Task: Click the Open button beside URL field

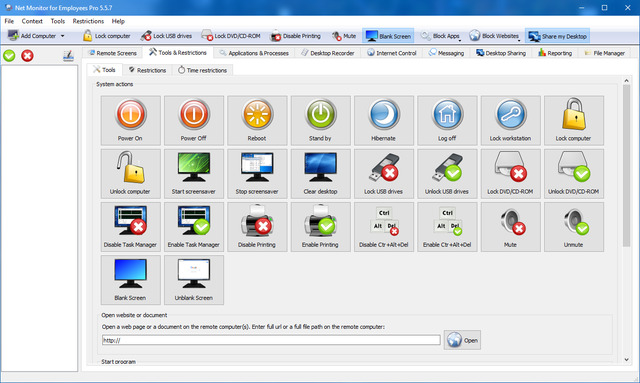Action: pos(462,340)
